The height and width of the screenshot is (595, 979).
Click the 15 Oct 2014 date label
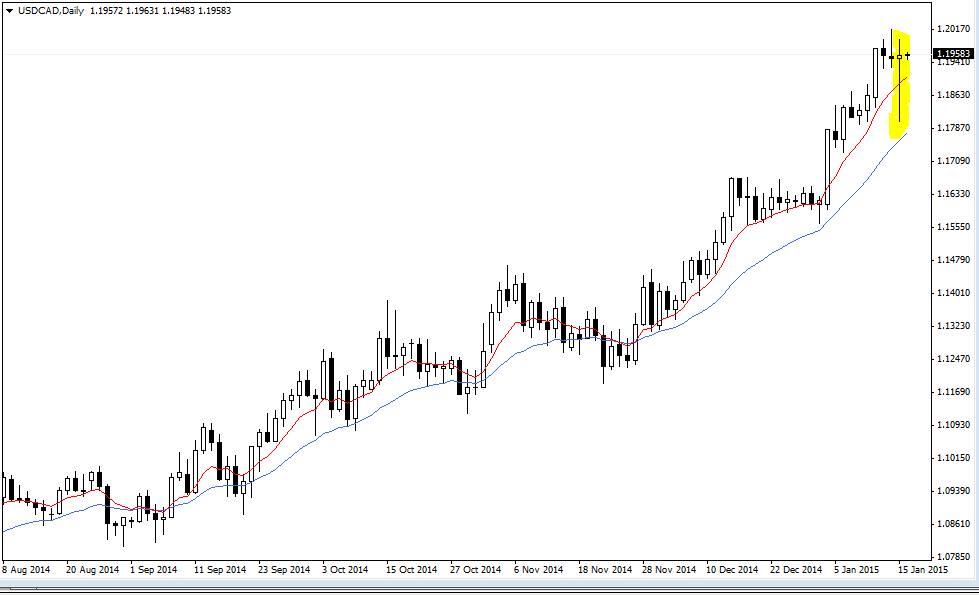411,569
